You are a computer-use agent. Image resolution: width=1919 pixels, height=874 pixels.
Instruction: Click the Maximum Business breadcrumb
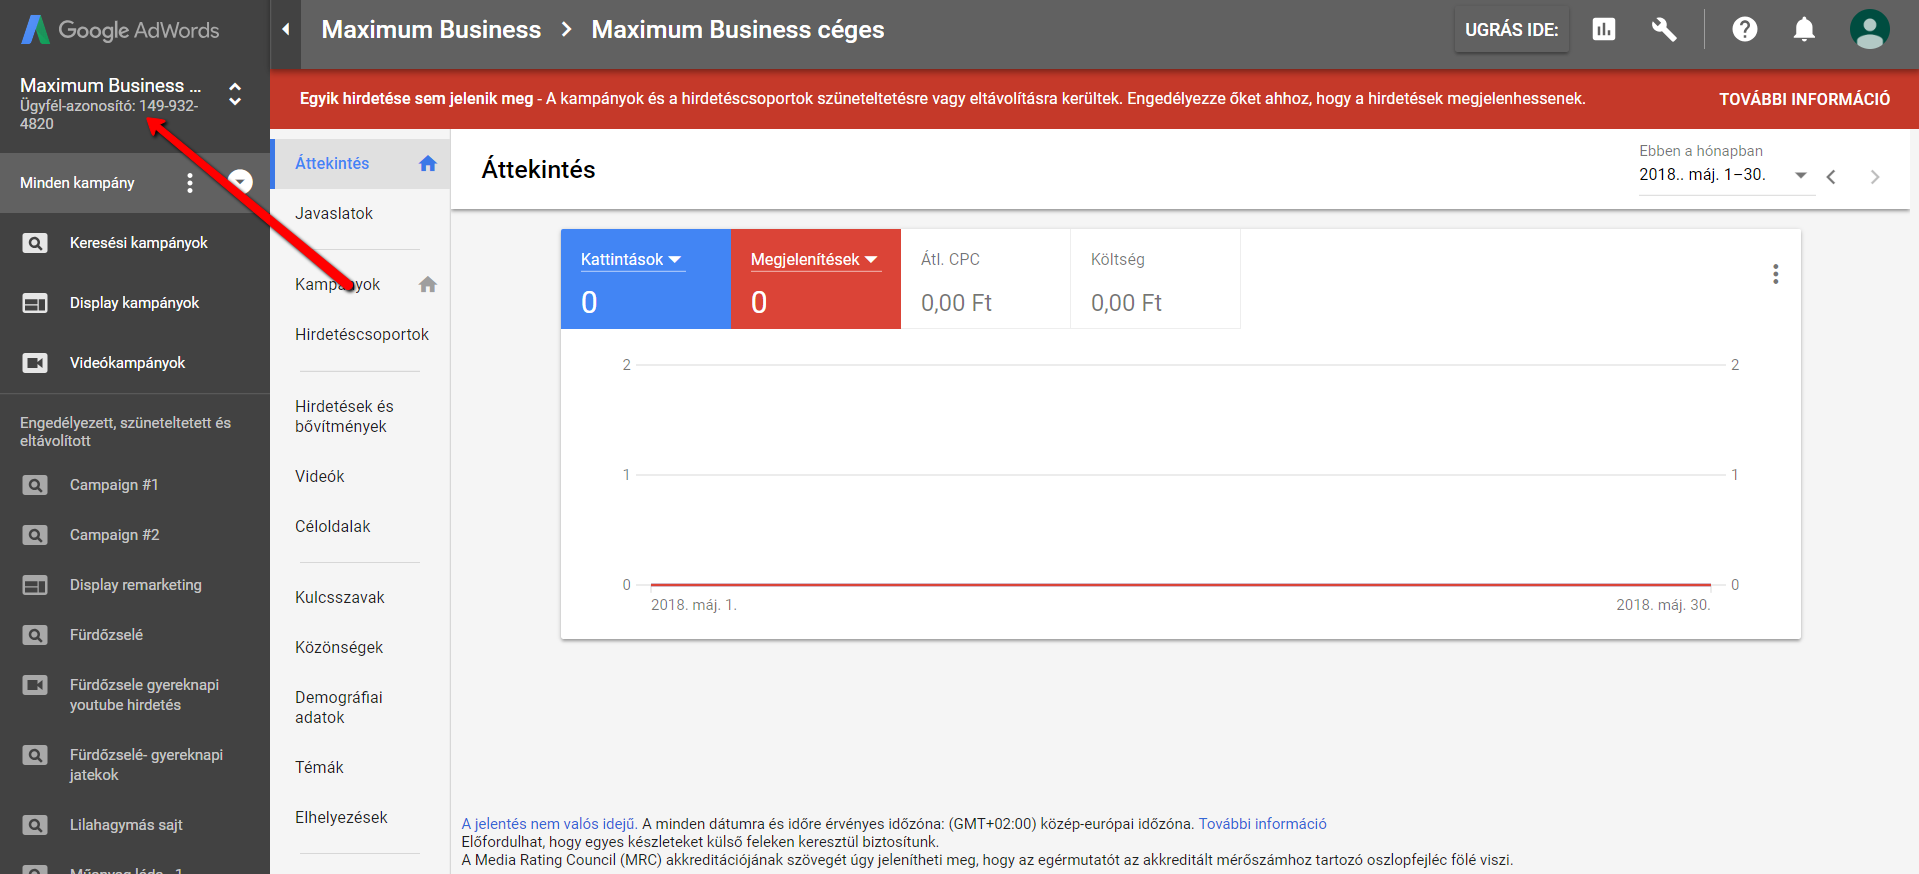pos(431,29)
